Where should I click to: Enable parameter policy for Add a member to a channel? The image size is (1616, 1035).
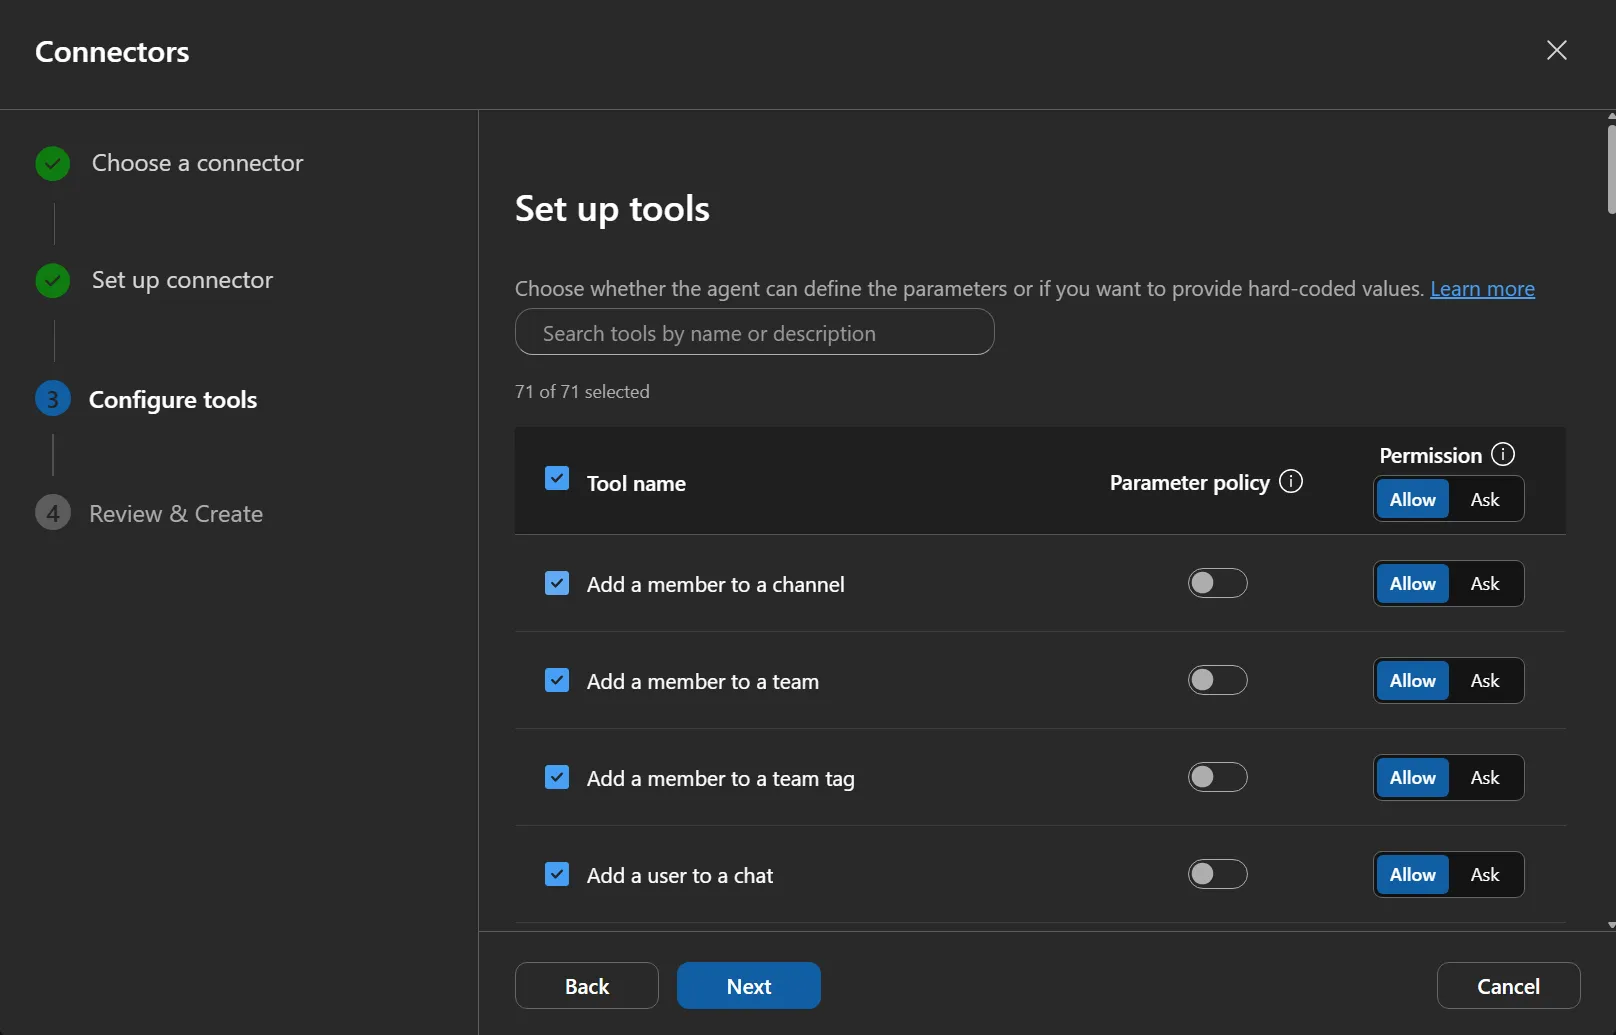pos(1217,583)
